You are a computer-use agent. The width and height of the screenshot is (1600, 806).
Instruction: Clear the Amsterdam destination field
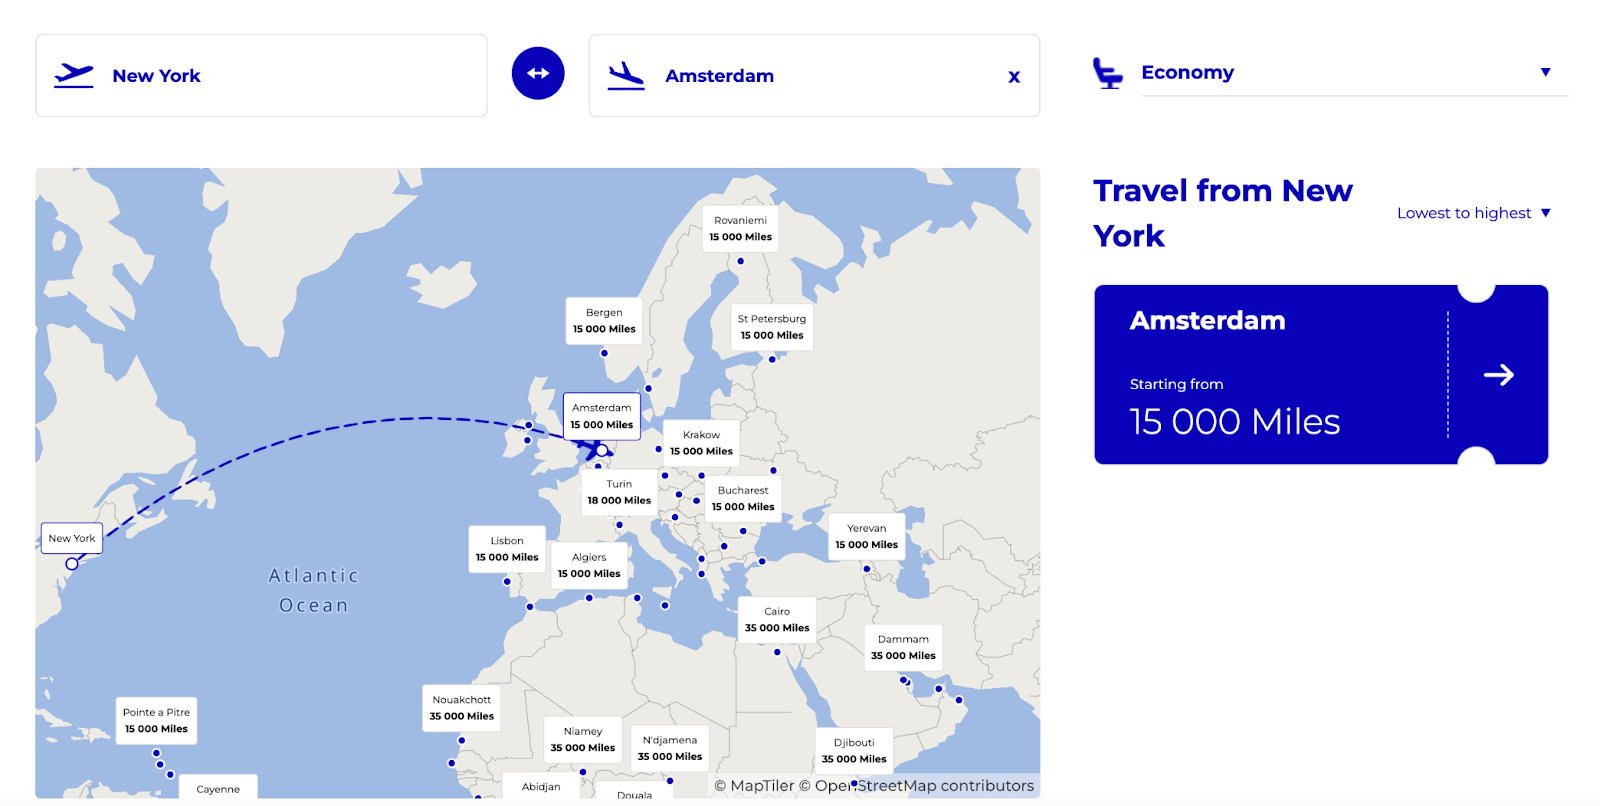tap(1014, 77)
